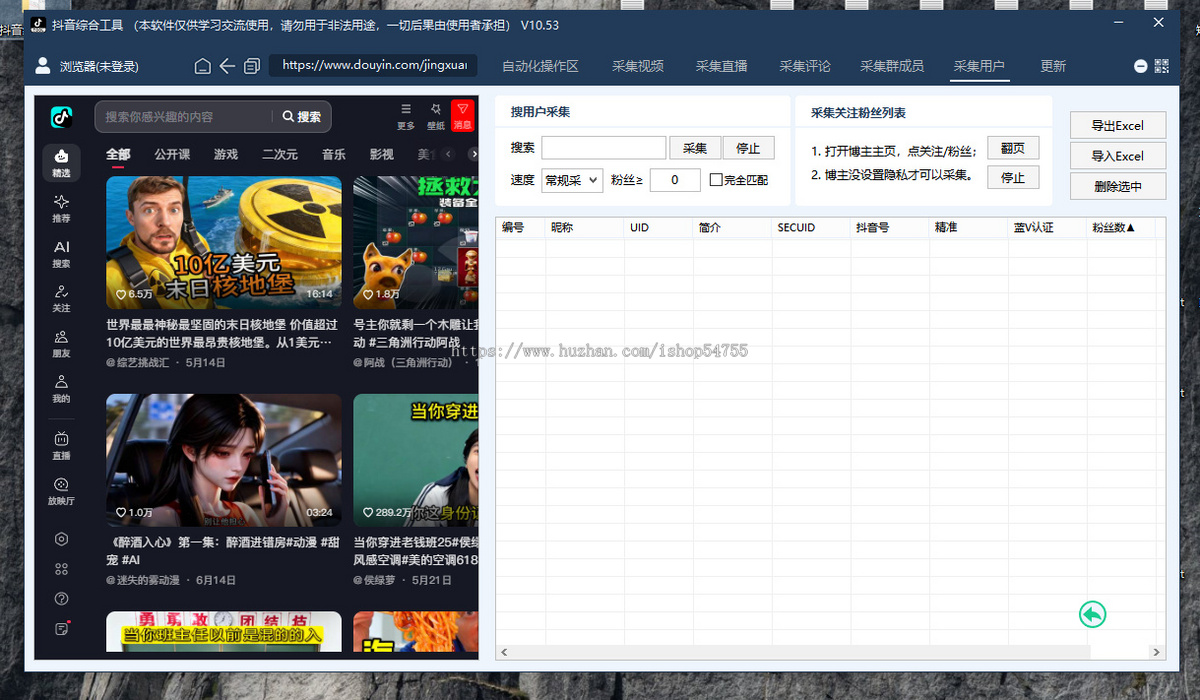
Task: Switch to 采集群成员 tab
Action: point(892,66)
